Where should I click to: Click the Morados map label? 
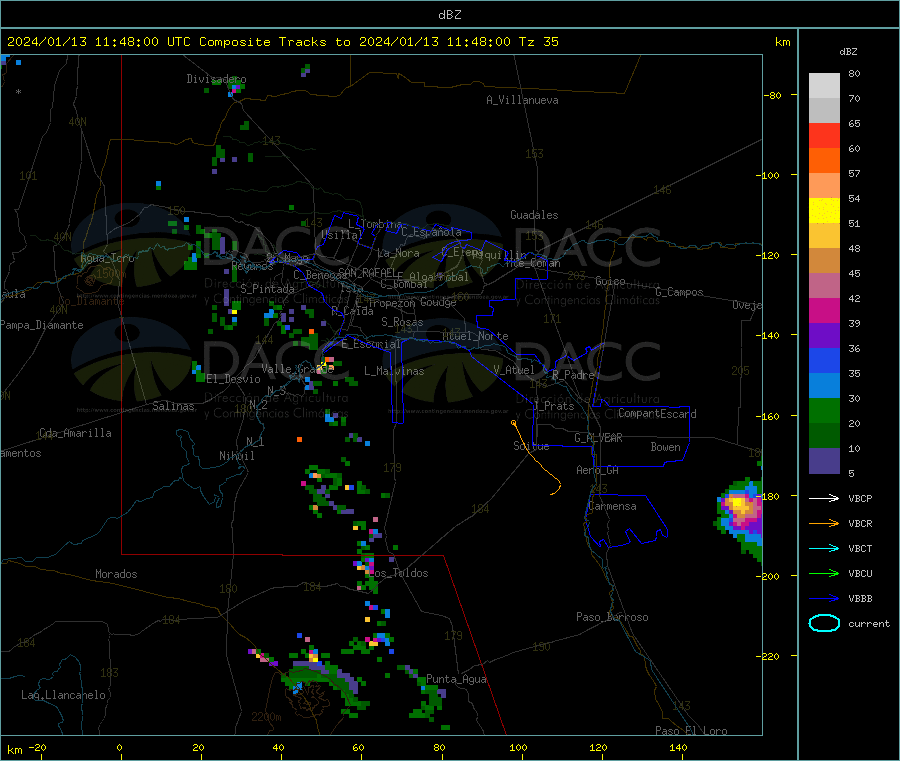[x=116, y=574]
